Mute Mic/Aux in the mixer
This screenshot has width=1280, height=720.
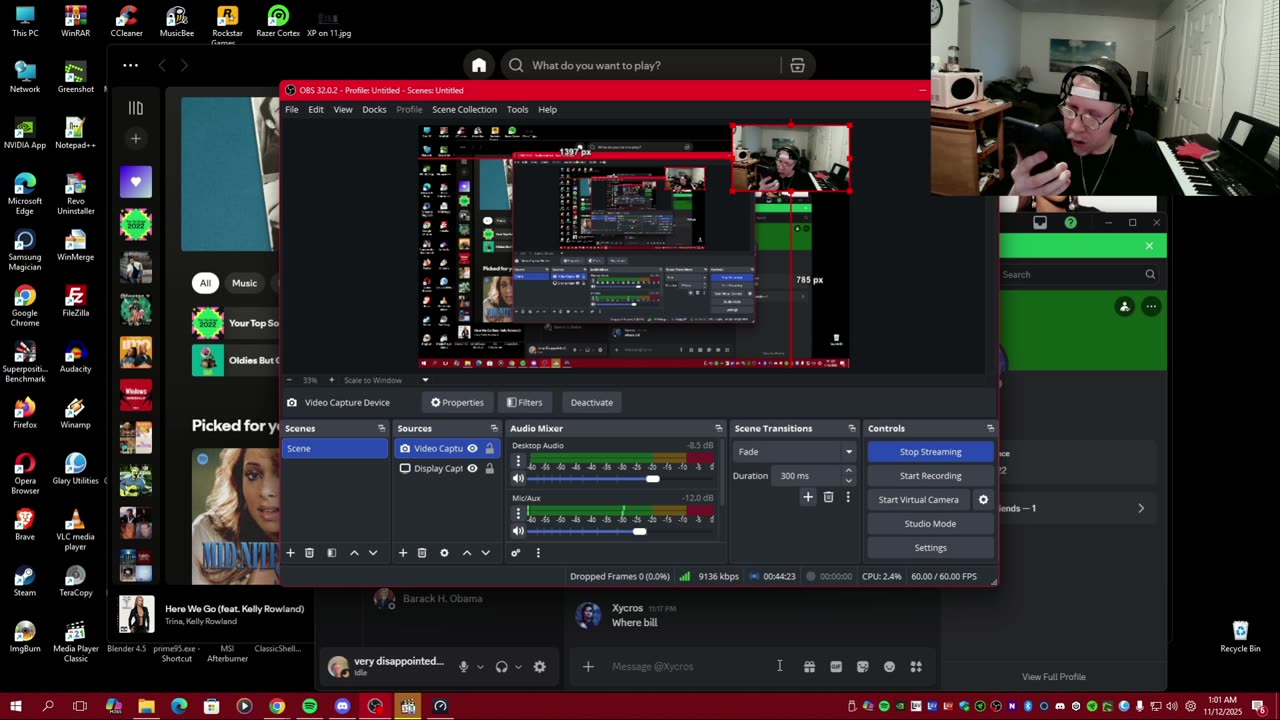[x=518, y=532]
